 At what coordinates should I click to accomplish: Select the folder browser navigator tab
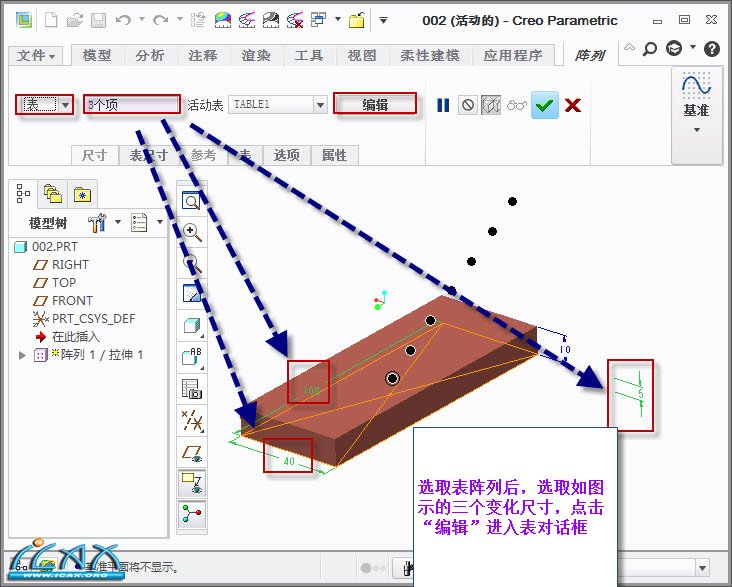(x=53, y=193)
